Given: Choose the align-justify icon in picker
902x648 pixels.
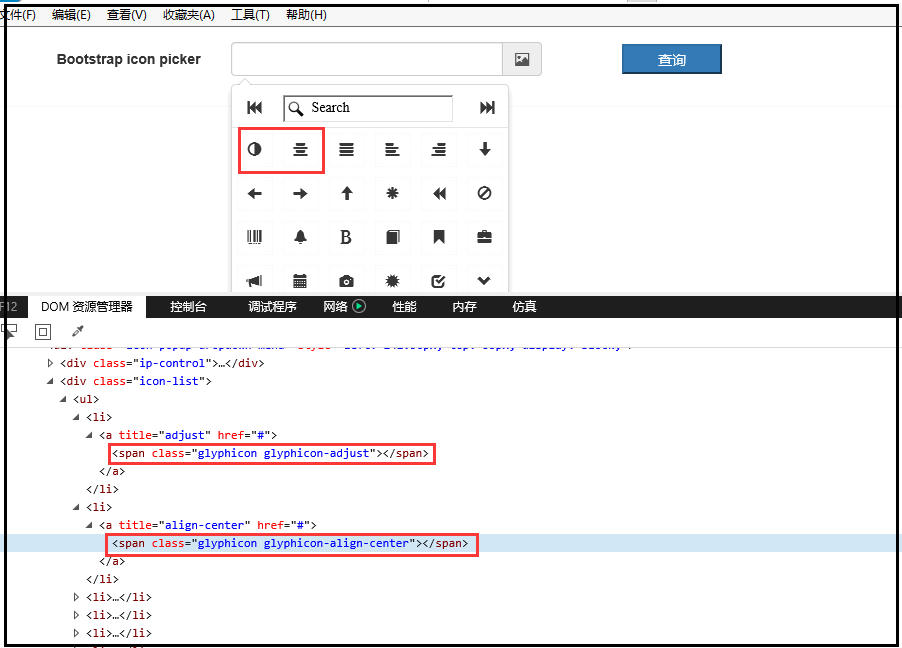Looking at the screenshot, I should pos(346,150).
